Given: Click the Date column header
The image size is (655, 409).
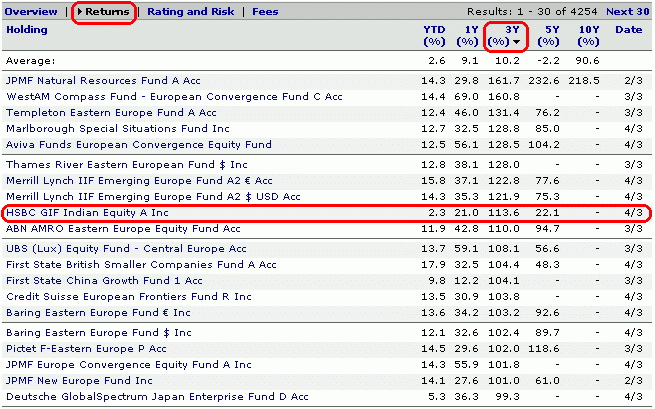Looking at the screenshot, I should click(x=629, y=30).
